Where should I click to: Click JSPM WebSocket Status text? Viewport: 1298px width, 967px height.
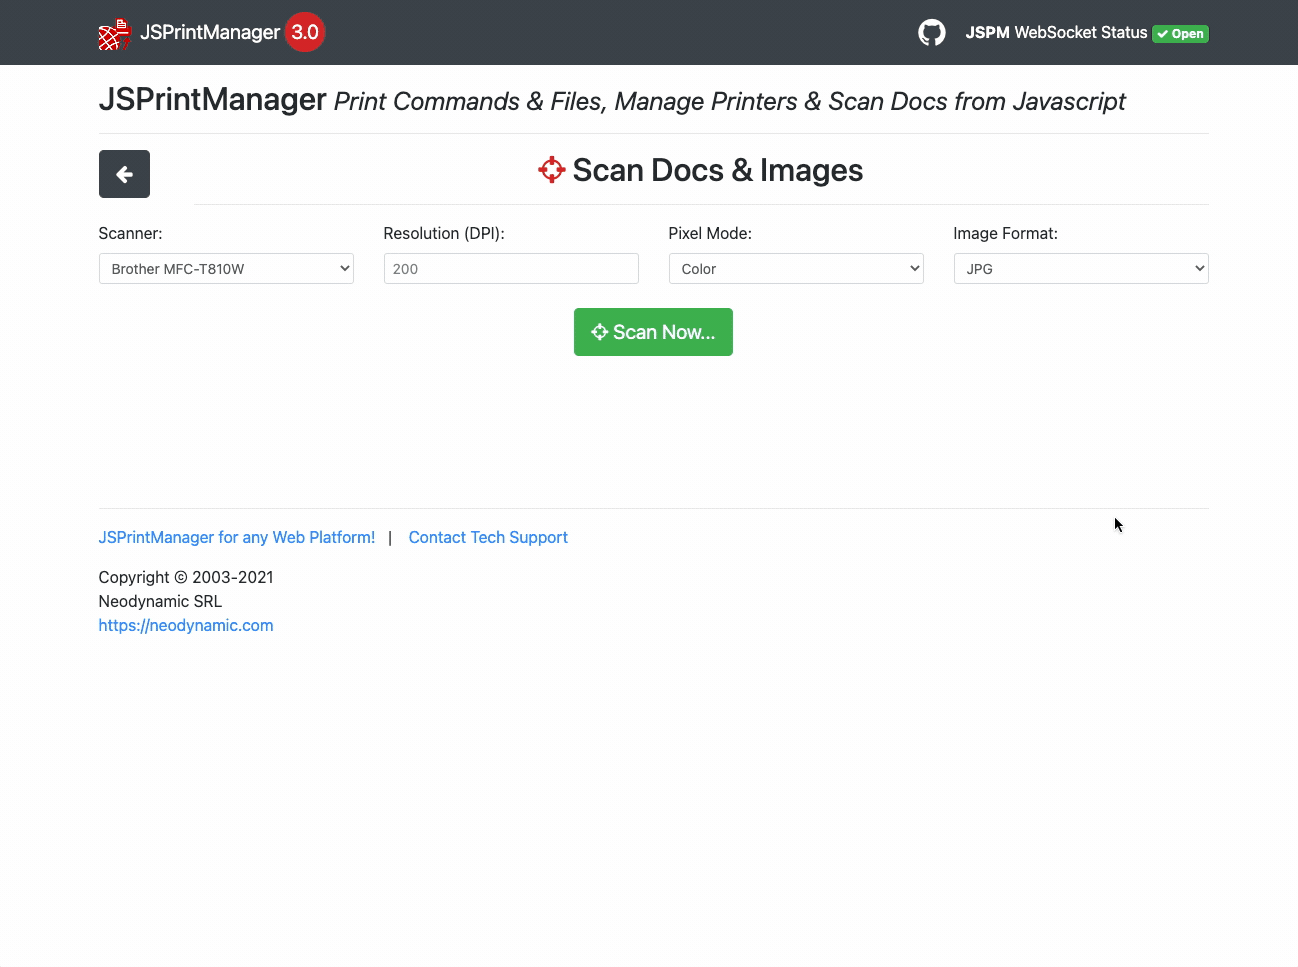point(1056,32)
